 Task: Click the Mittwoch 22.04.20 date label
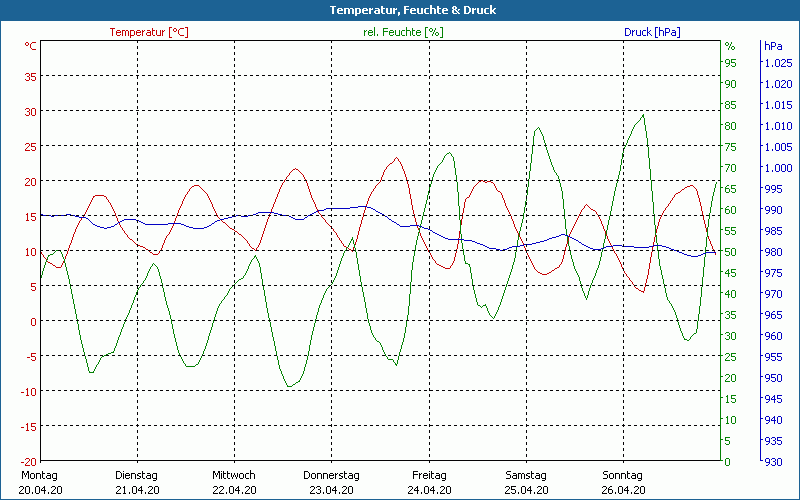pos(234,482)
